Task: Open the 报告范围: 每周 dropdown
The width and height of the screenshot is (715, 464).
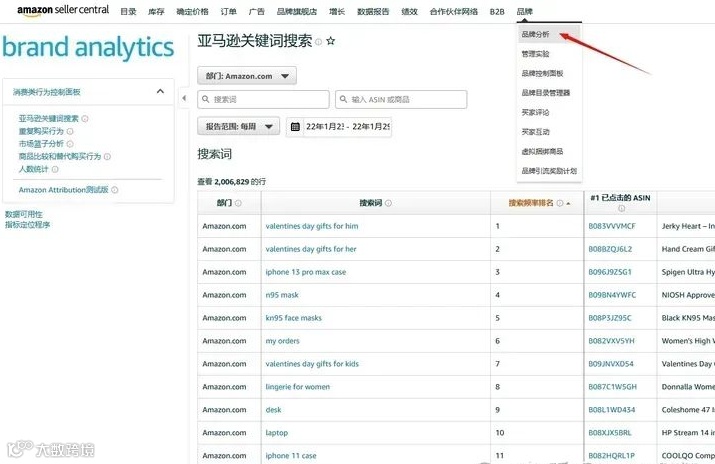Action: pos(238,126)
